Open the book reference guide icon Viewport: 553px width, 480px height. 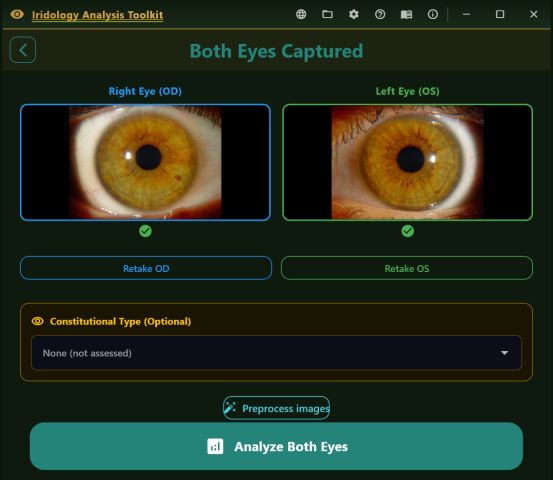[406, 14]
